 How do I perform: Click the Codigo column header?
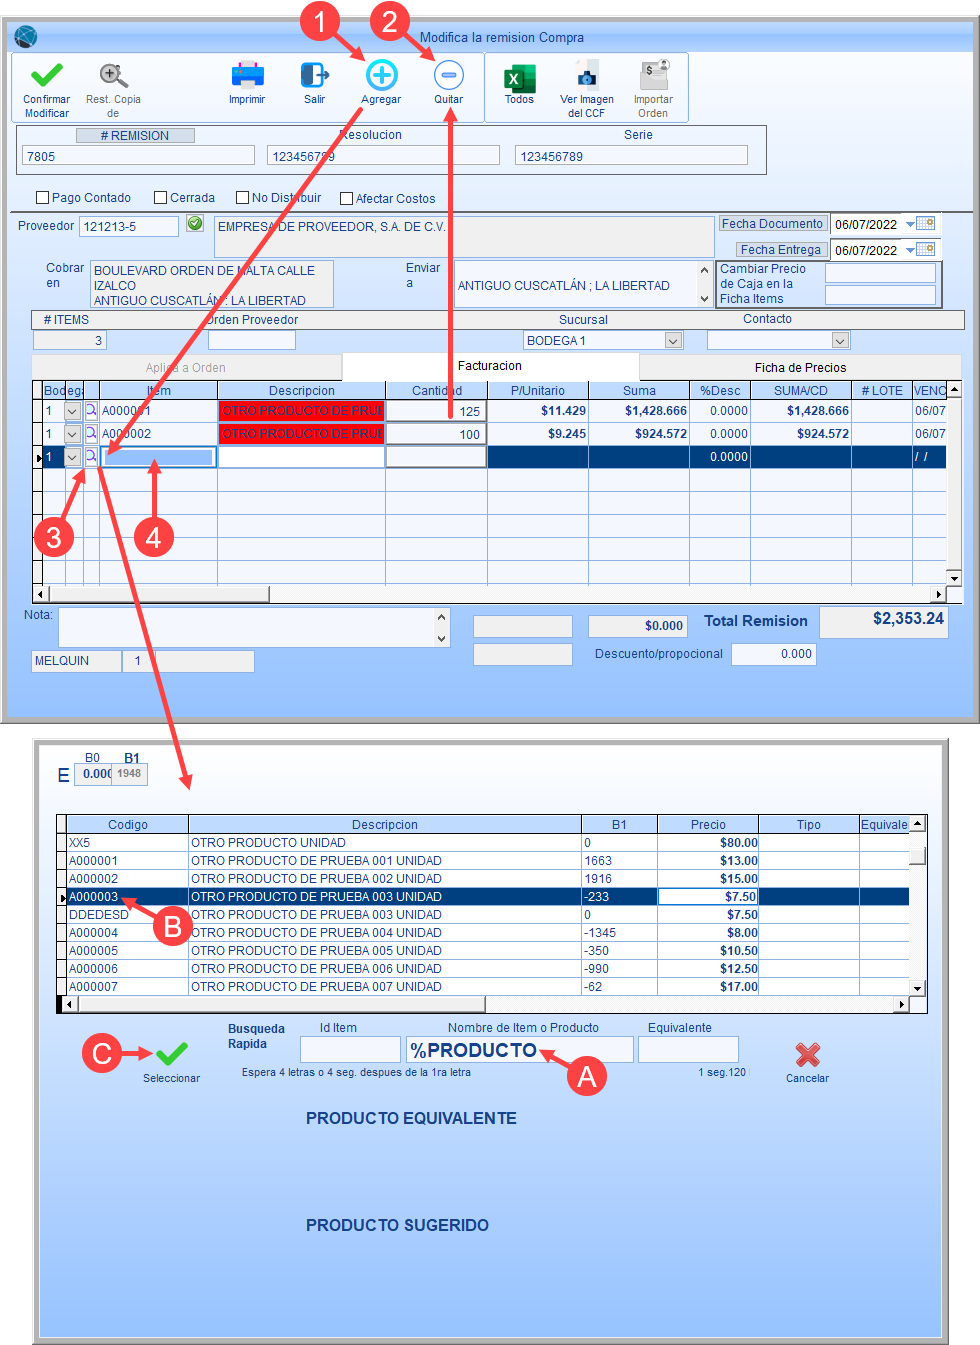[128, 825]
